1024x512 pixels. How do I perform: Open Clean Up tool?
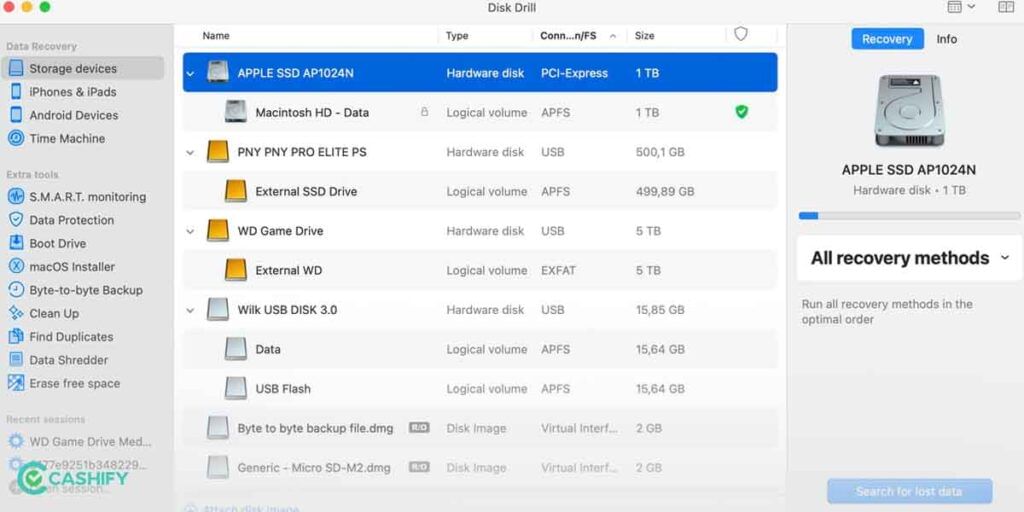click(54, 313)
